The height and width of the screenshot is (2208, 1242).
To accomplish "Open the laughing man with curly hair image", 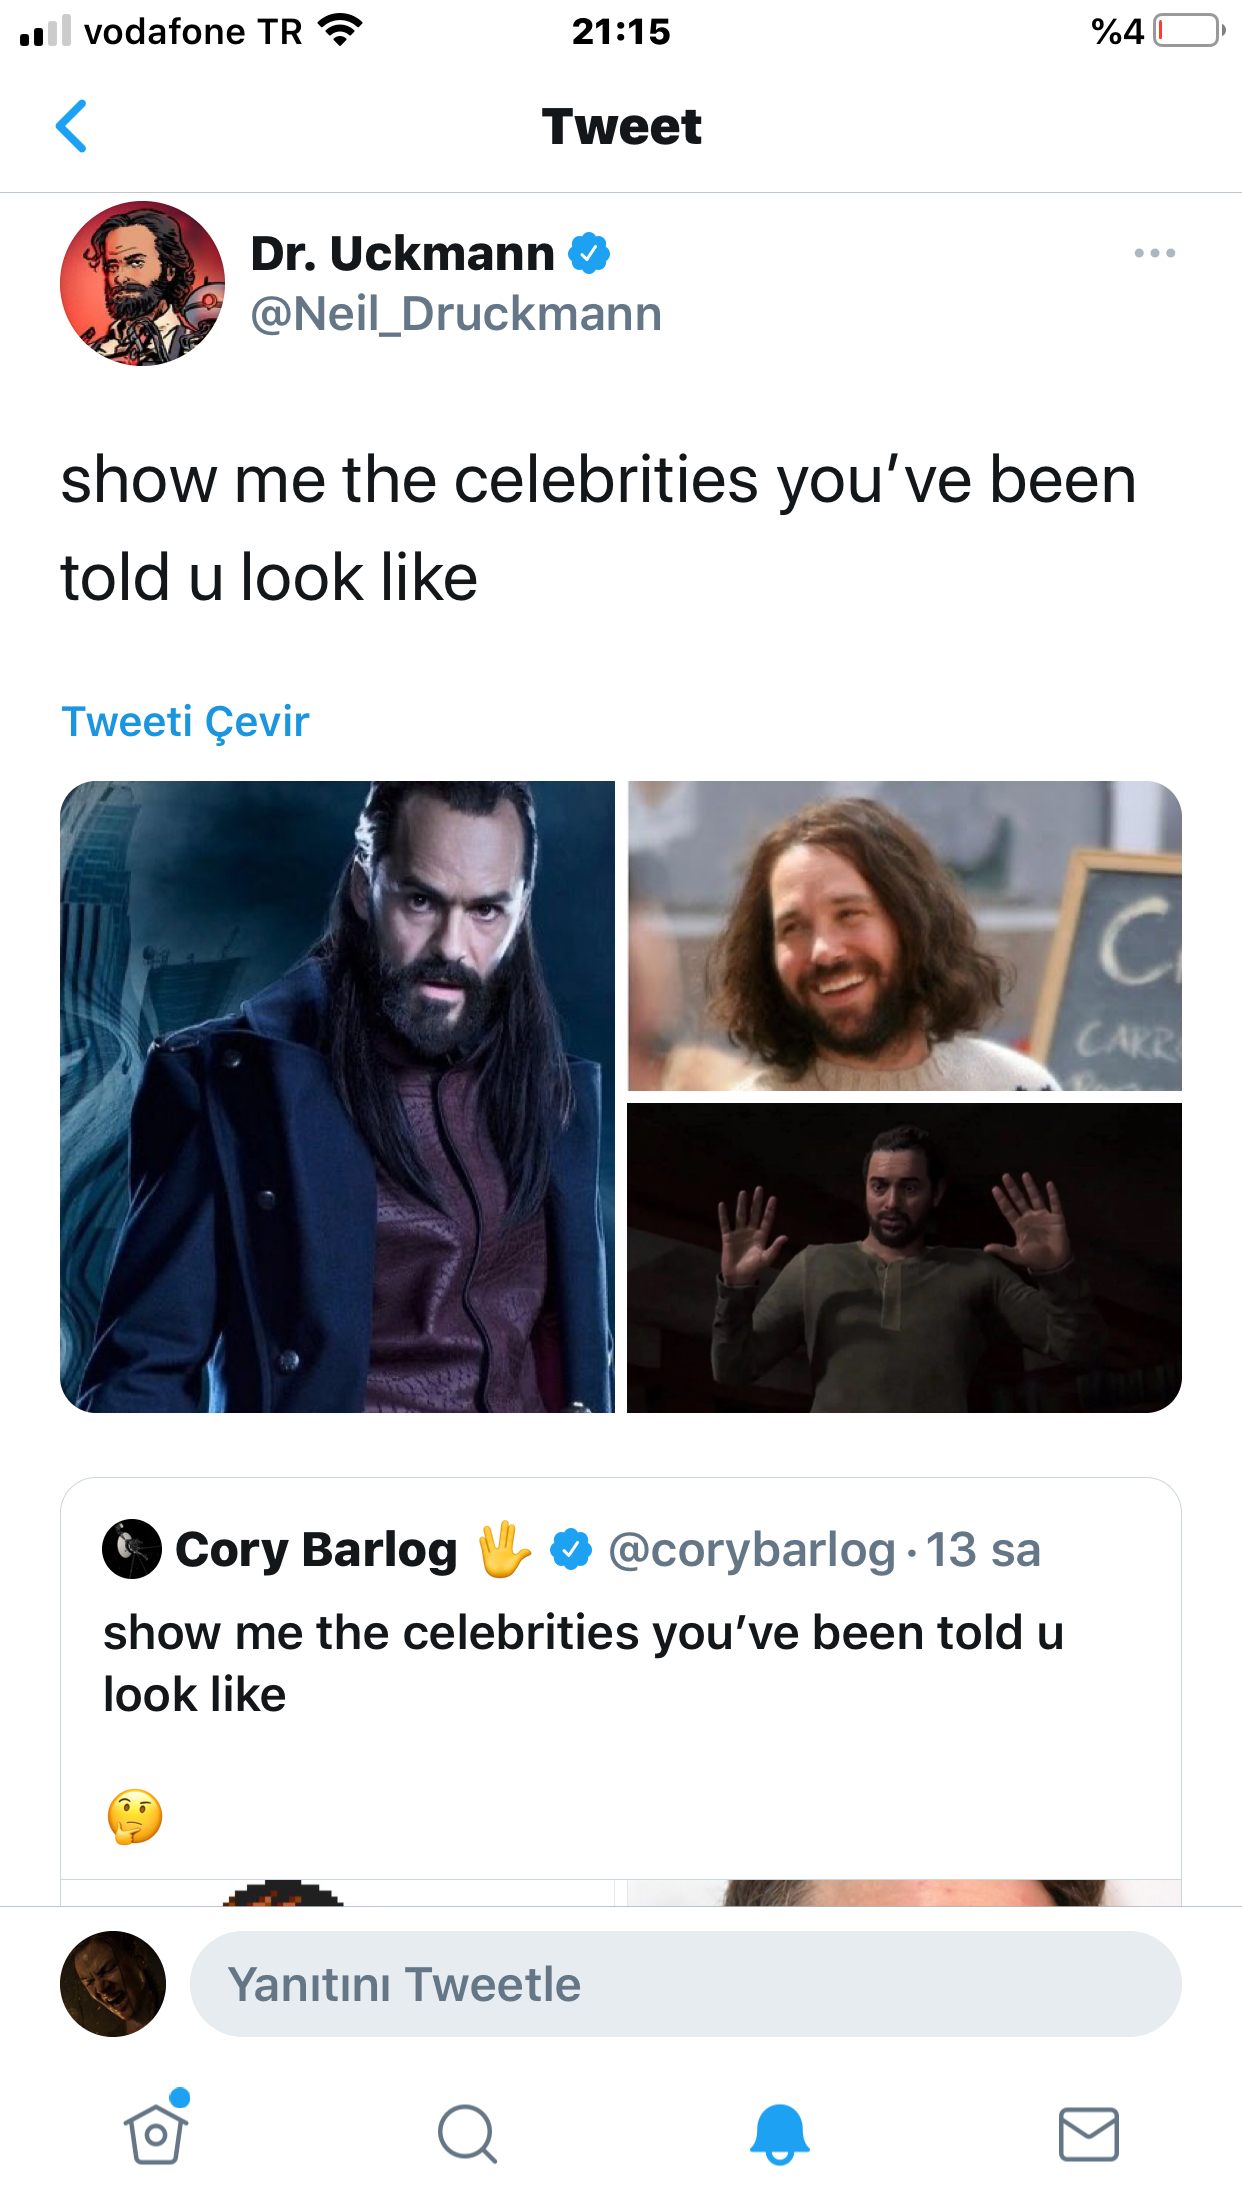I will [x=904, y=936].
